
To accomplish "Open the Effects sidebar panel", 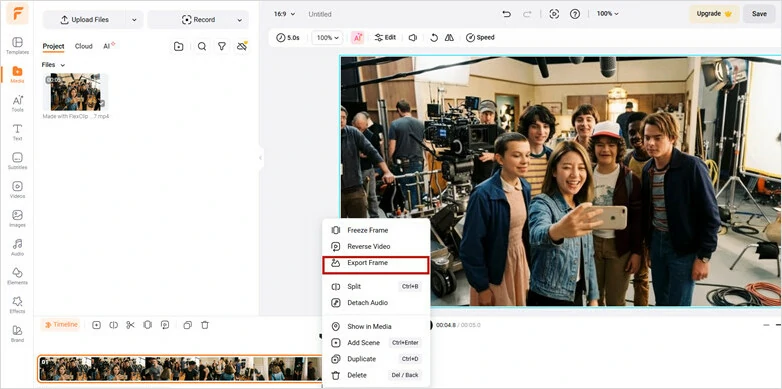I will point(17,305).
